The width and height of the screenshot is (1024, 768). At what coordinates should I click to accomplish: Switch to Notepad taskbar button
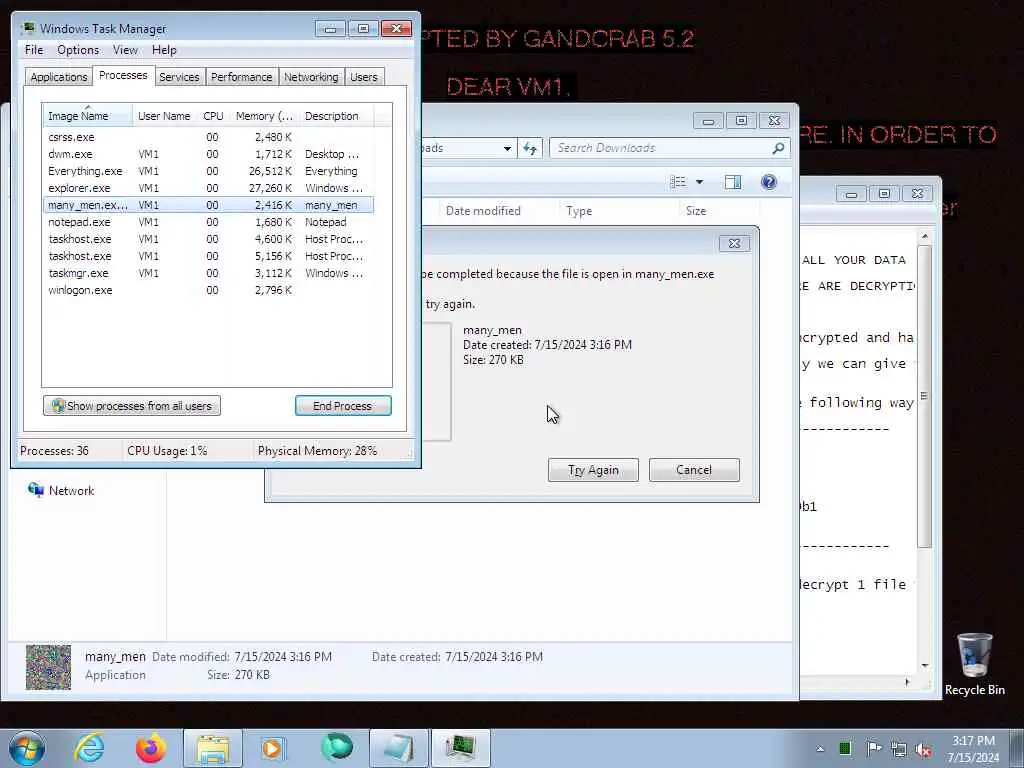[x=399, y=748]
